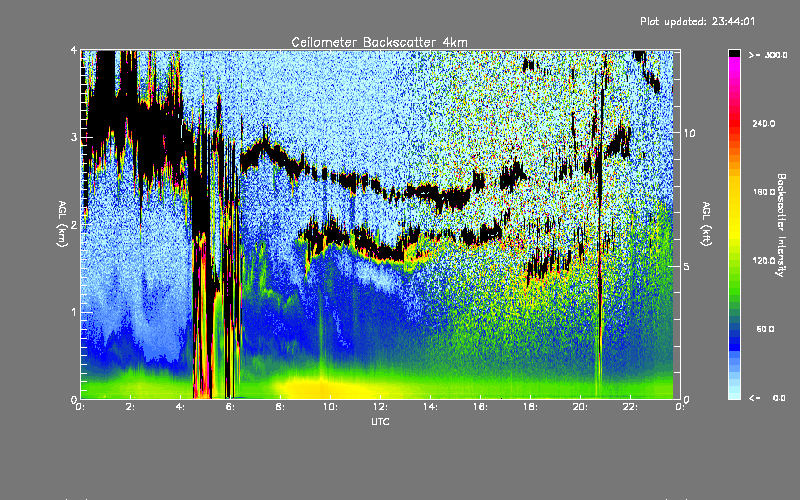The image size is (800, 500).
Task: Click the '2' tick on the km axis
Action: click(74, 225)
